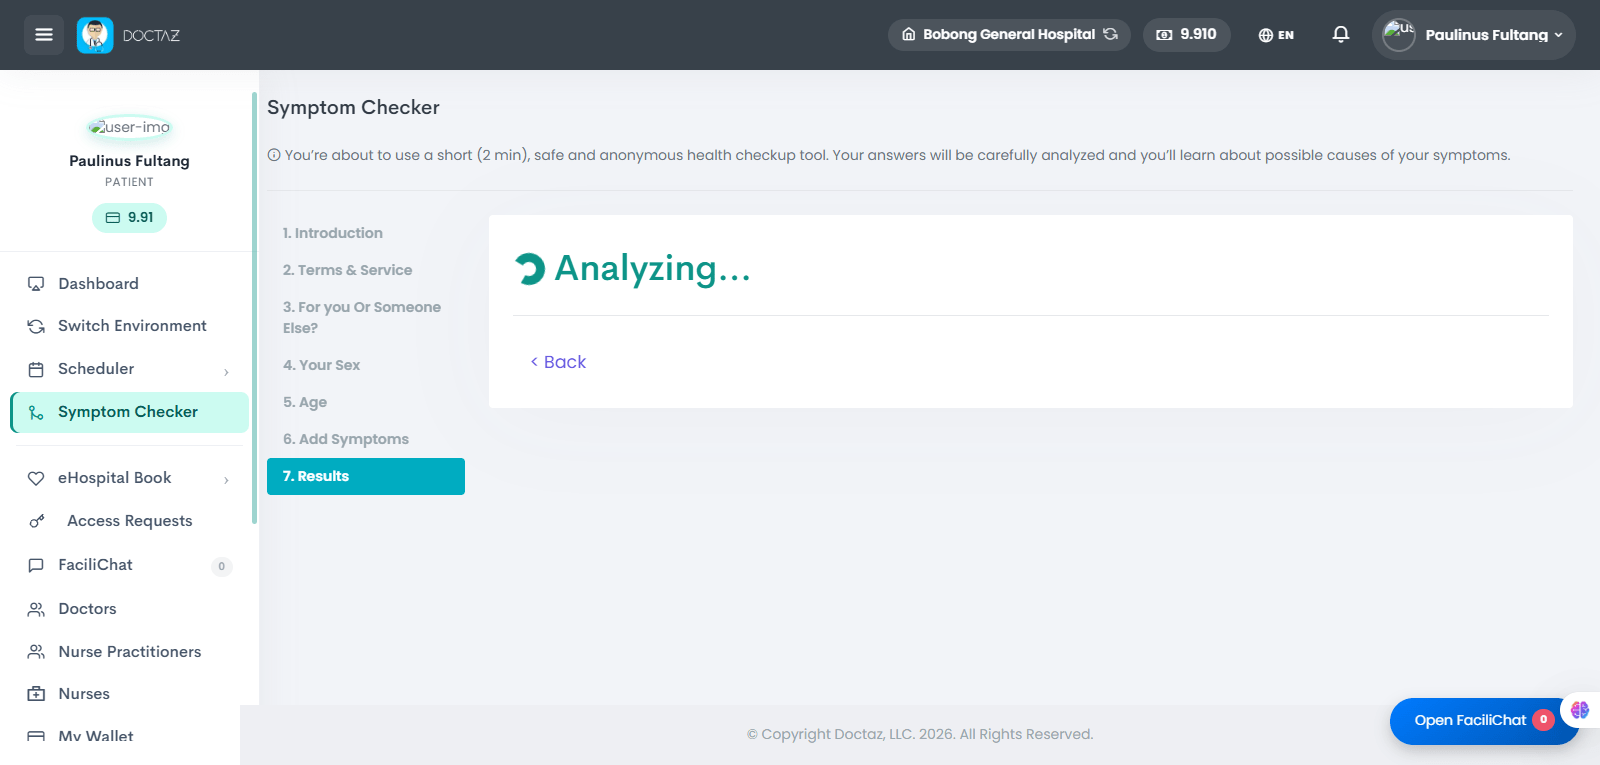Open the EN language selector

1276,35
